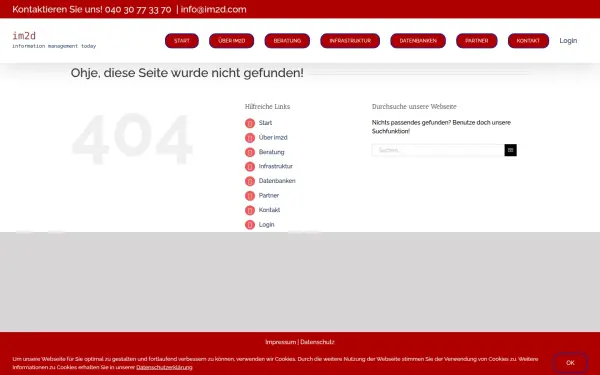Click the bullet icon beside Kontakt link
This screenshot has width=600, height=375.
250,210
